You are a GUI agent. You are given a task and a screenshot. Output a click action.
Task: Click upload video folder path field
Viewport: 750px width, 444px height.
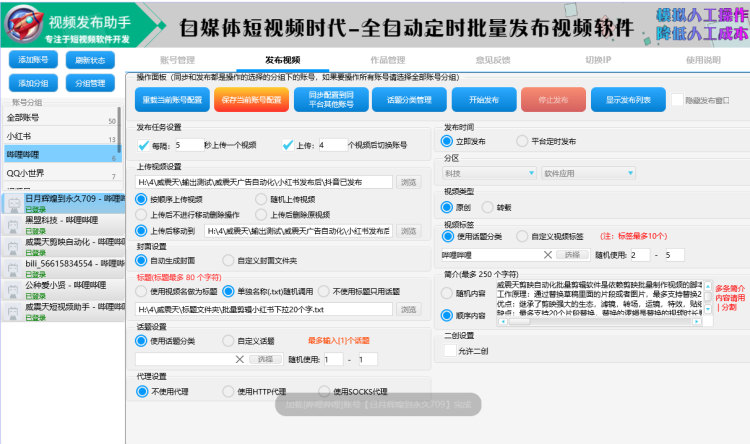coord(264,182)
